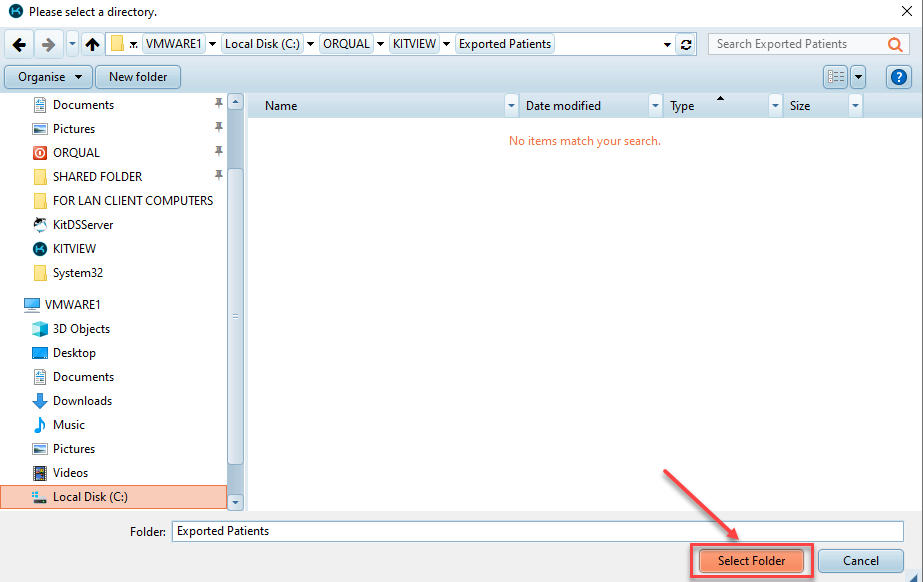Jump to ORQUAL in the address bar

(x=347, y=44)
